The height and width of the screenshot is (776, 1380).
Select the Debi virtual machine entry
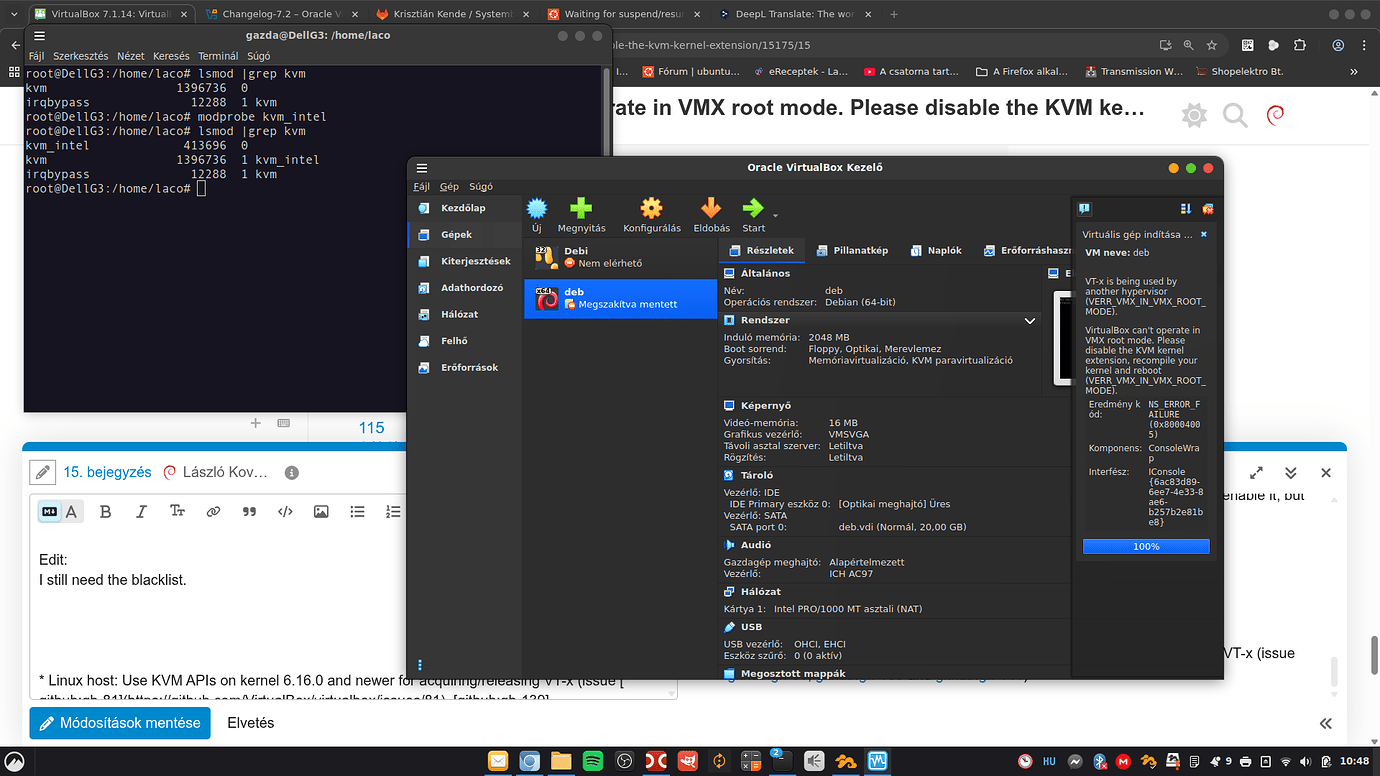pyautogui.click(x=620, y=257)
